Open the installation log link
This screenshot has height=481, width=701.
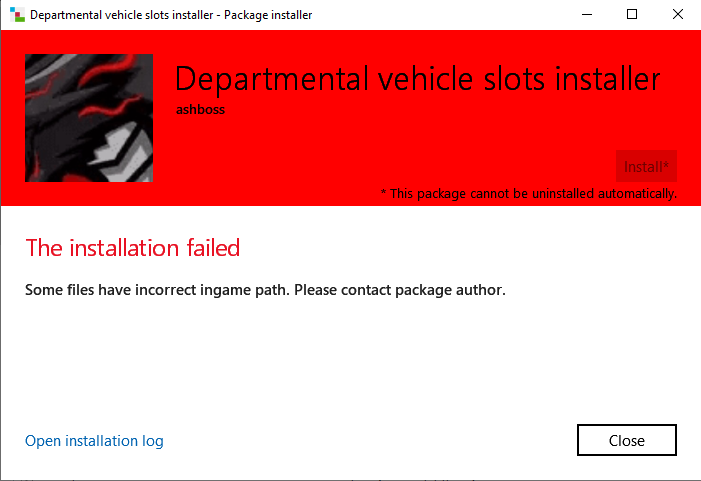coord(94,441)
